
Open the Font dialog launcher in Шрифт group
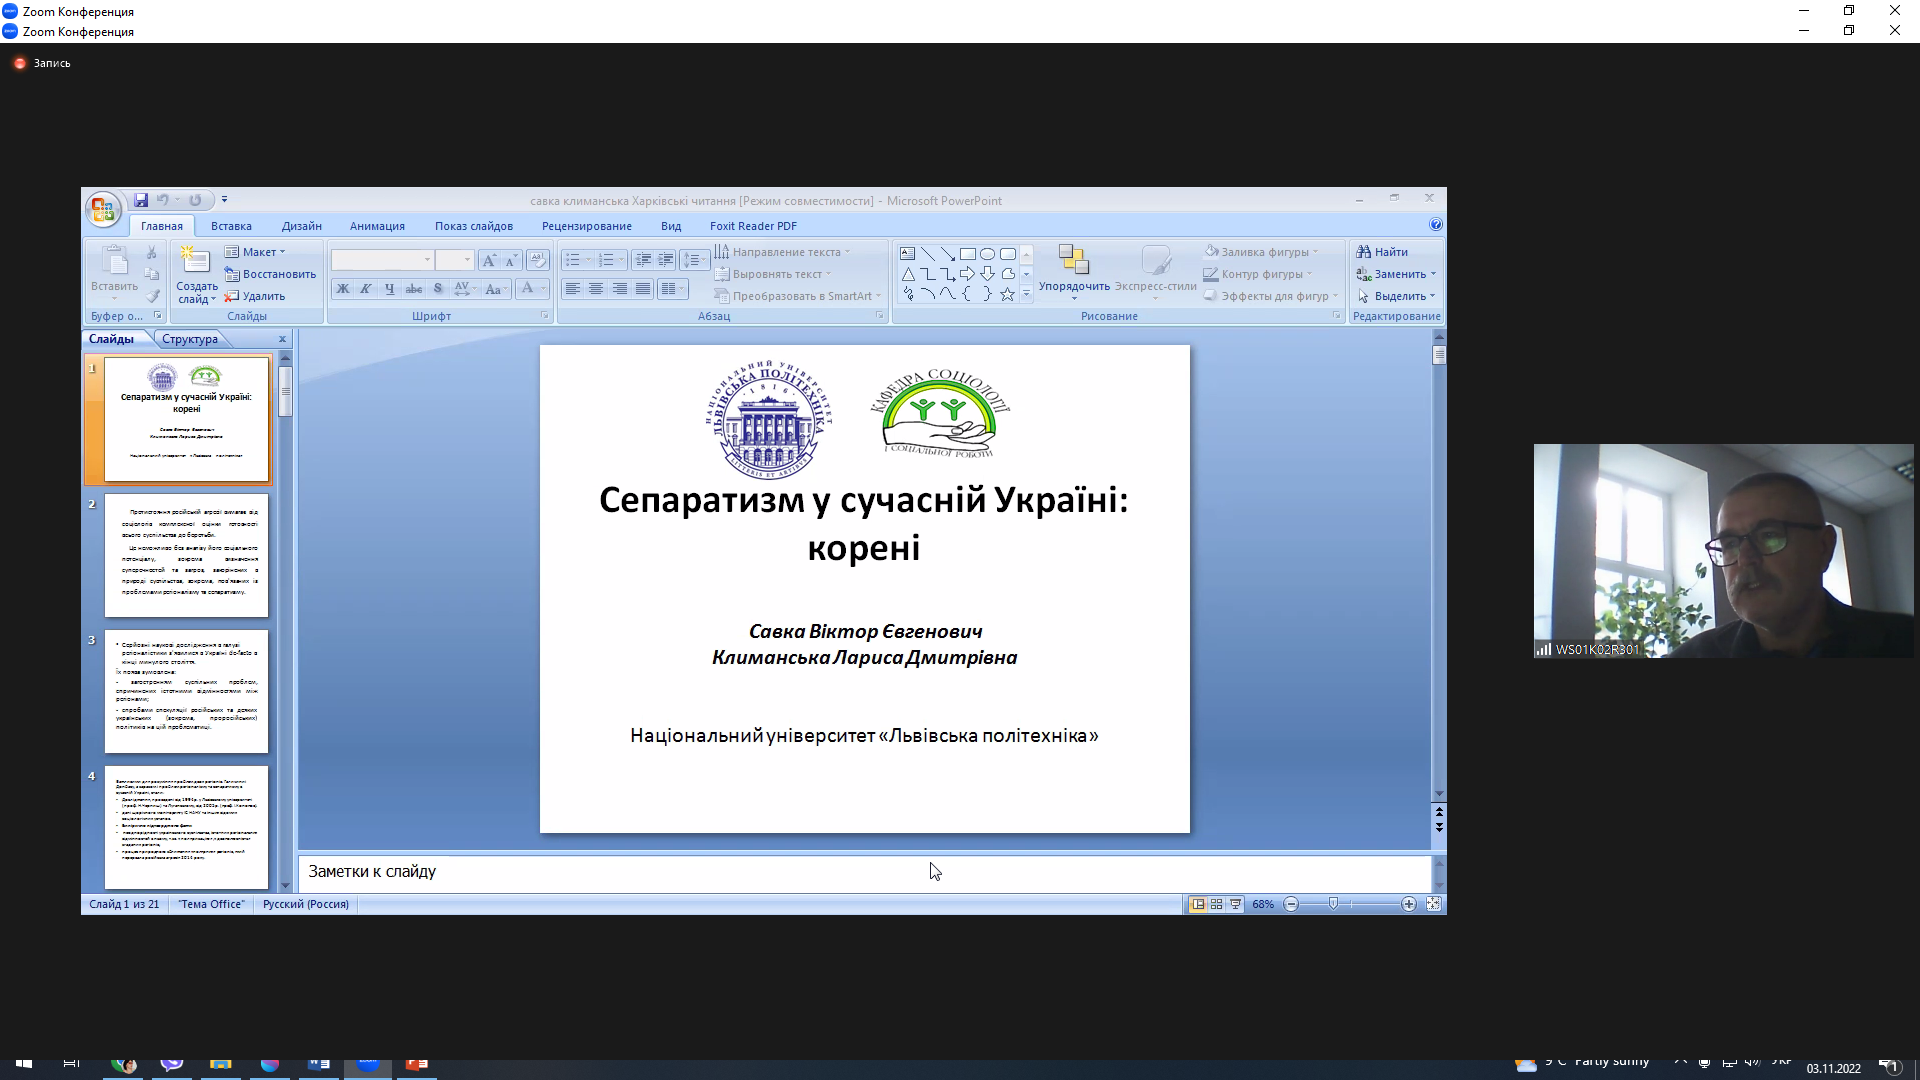point(545,316)
